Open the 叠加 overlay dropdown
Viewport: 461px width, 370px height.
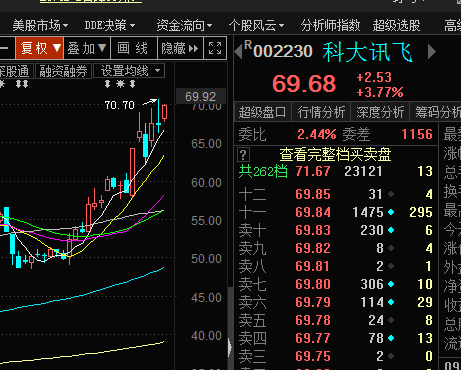tap(87, 48)
